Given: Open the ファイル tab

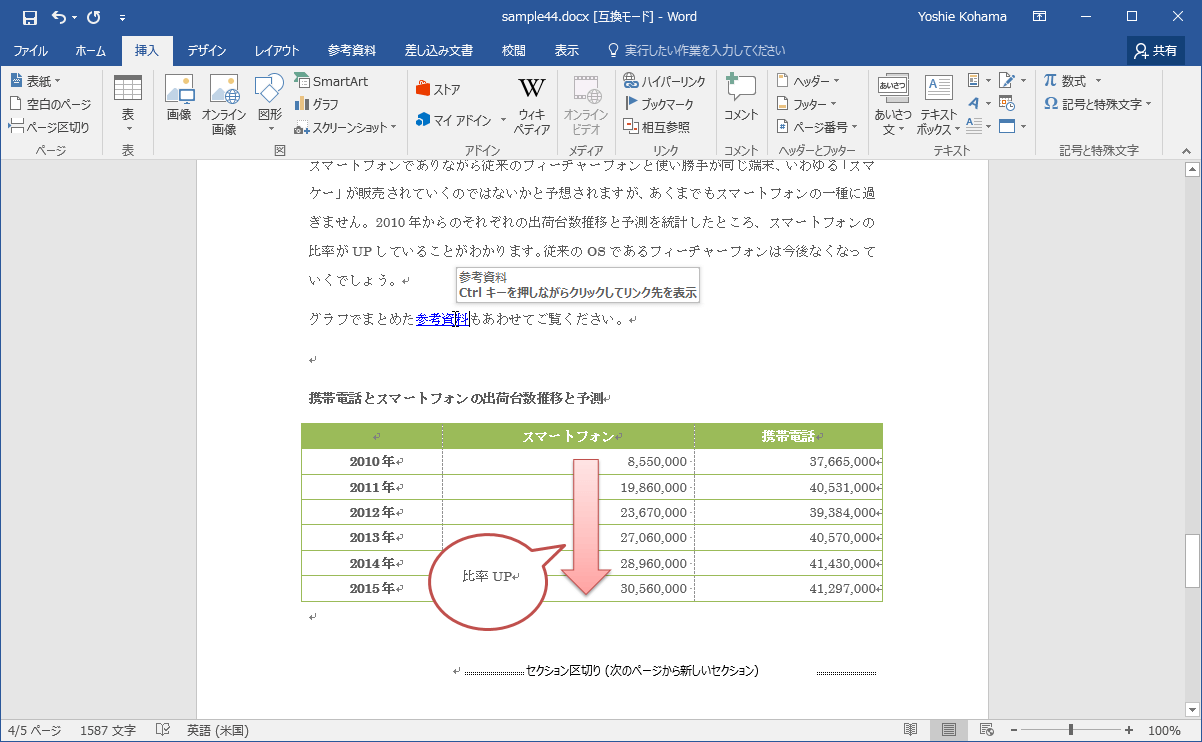Looking at the screenshot, I should (x=30, y=51).
